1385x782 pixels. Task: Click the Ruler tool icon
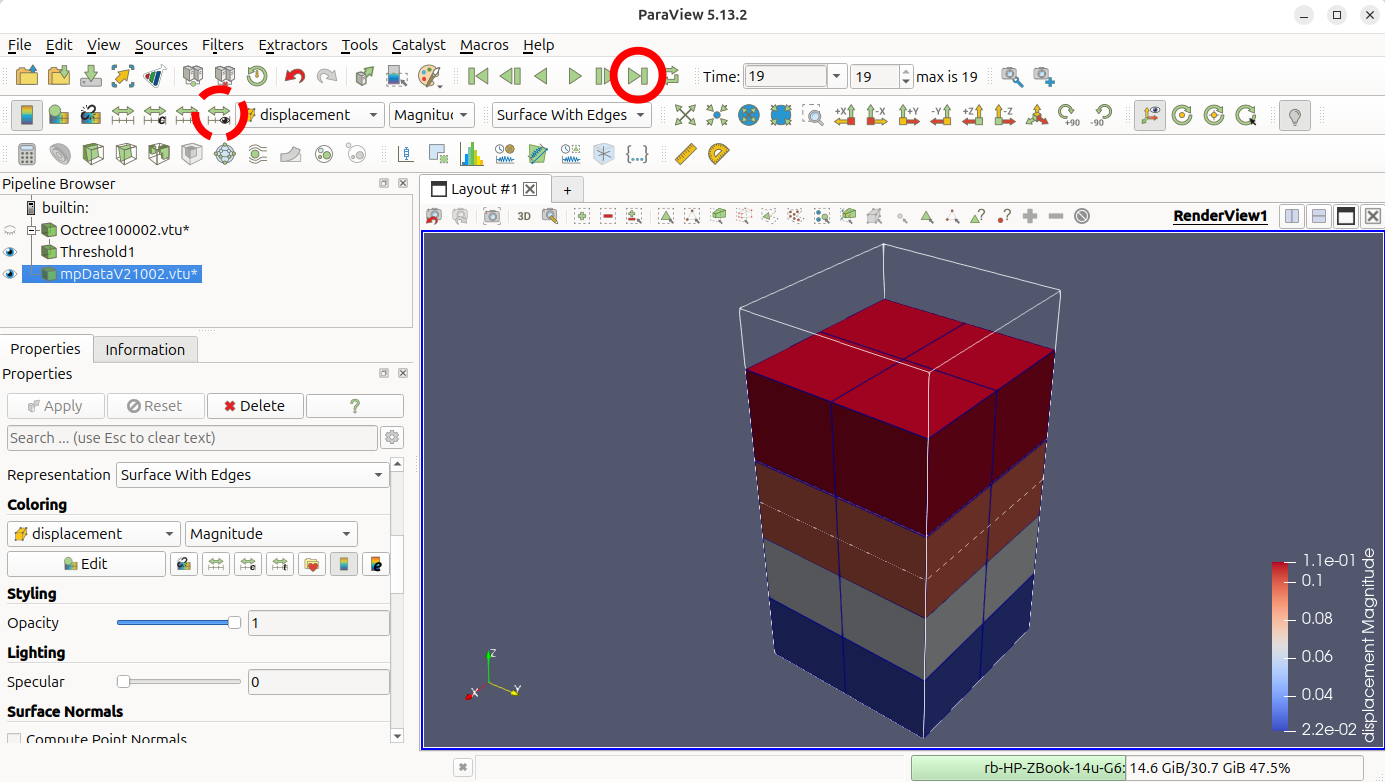(685, 154)
